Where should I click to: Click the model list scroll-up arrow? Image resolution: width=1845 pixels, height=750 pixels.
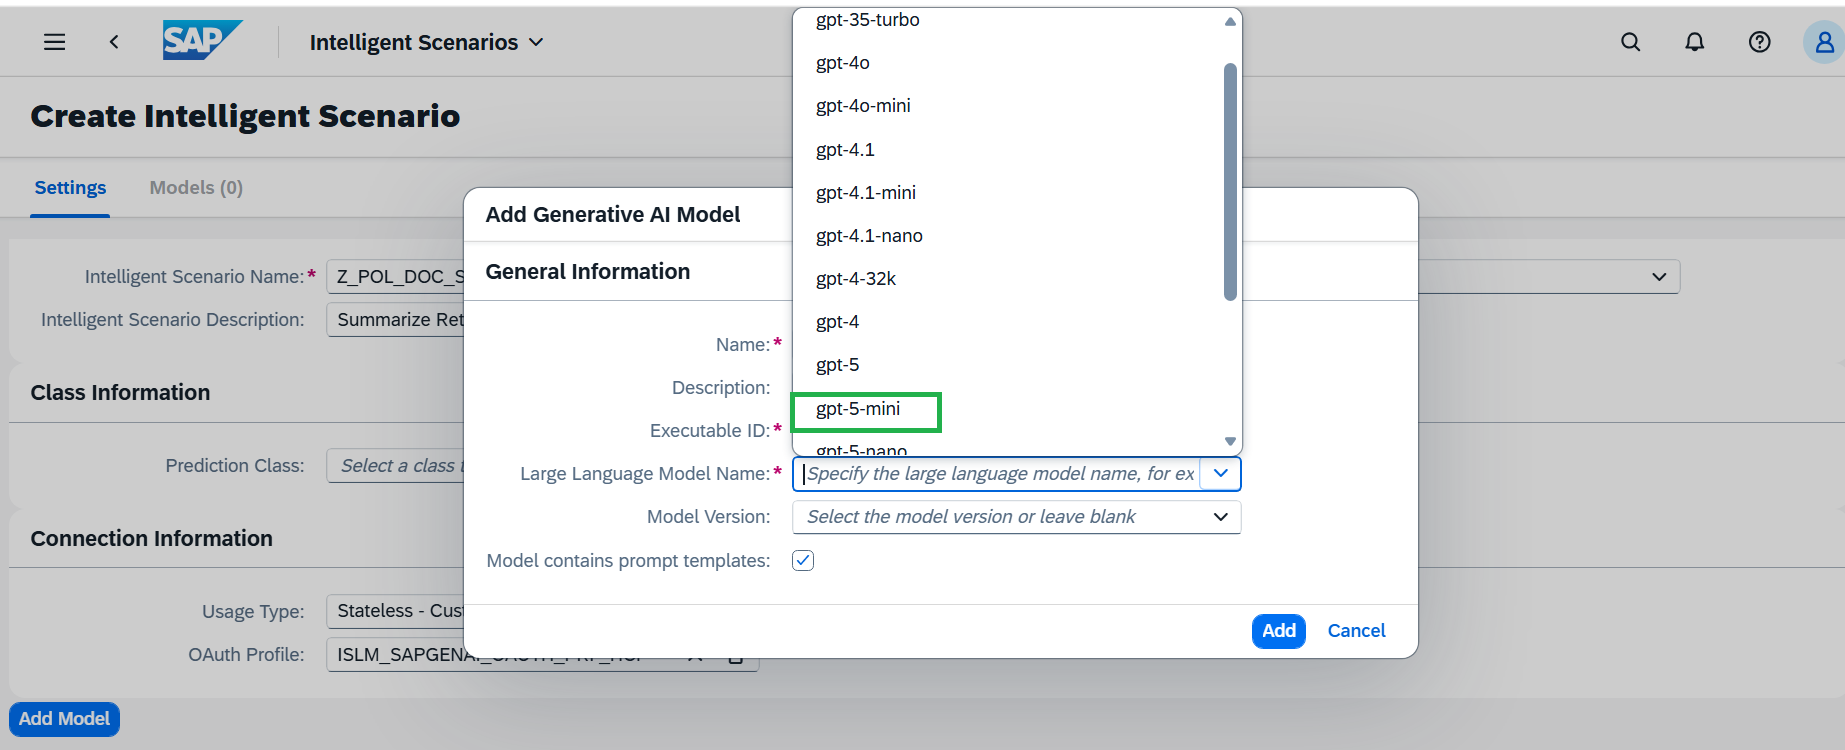coord(1230,21)
